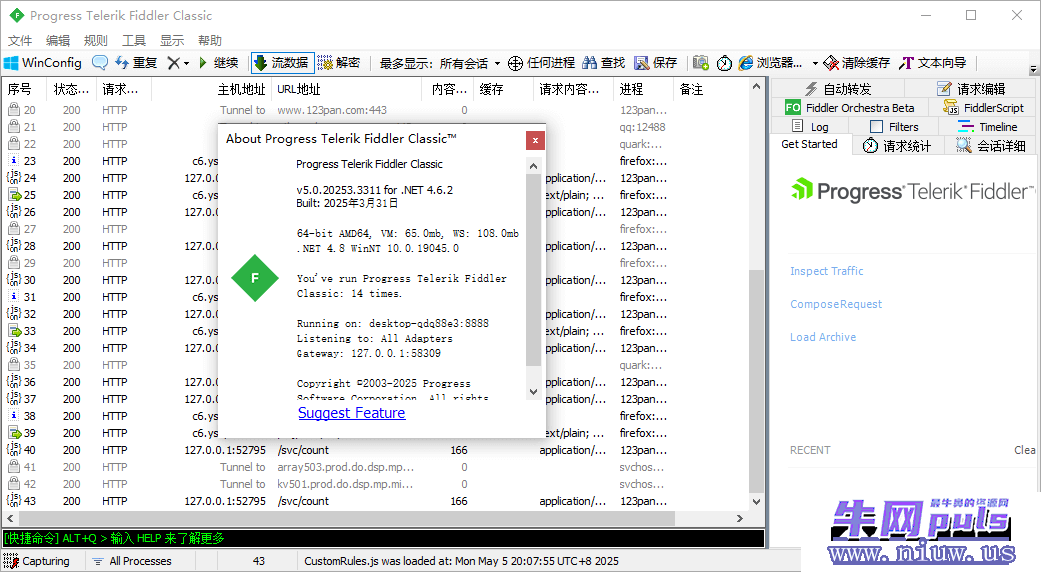Click the ComposeRequest link
Viewport: 1041px width, 572px height.
836,304
